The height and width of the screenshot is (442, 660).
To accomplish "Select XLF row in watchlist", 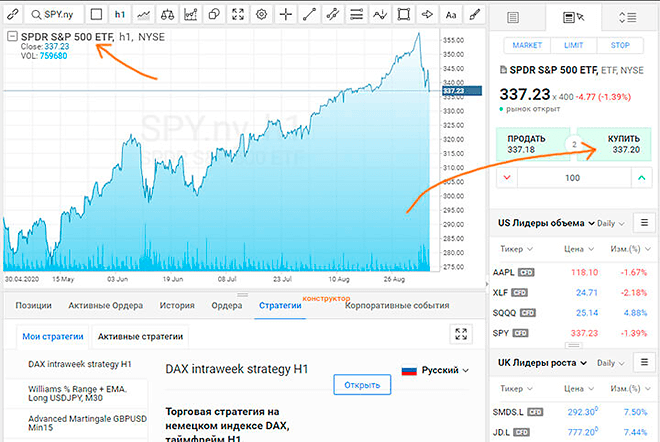I will click(573, 293).
